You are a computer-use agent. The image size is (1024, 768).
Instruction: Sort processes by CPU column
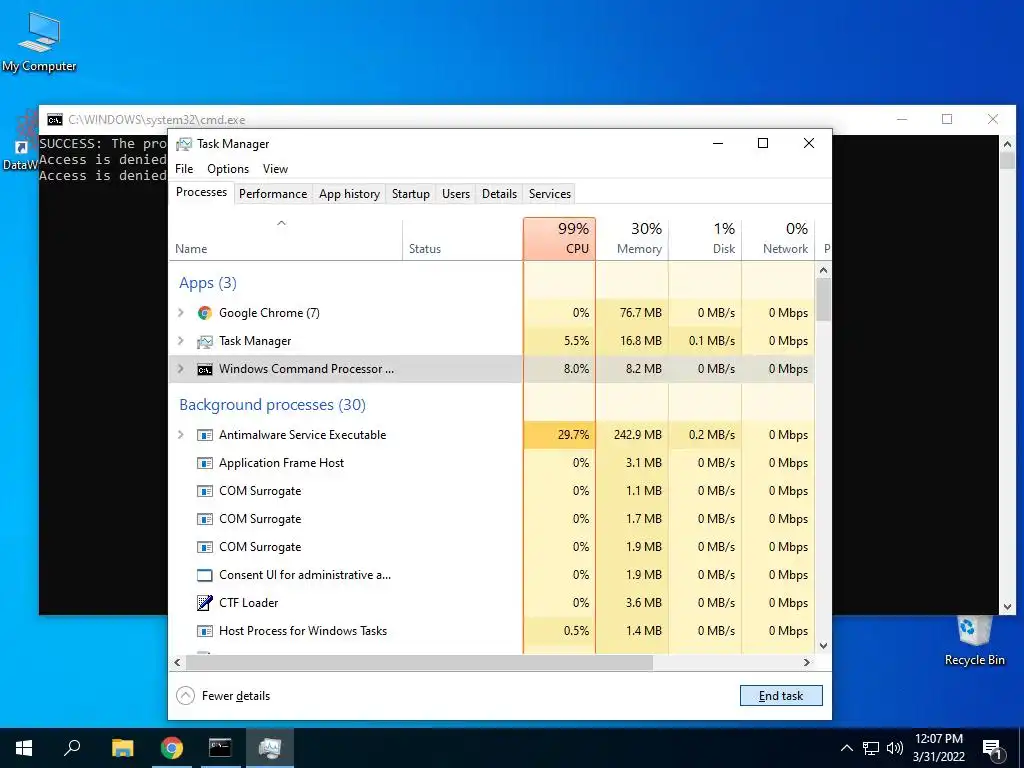[560, 239]
